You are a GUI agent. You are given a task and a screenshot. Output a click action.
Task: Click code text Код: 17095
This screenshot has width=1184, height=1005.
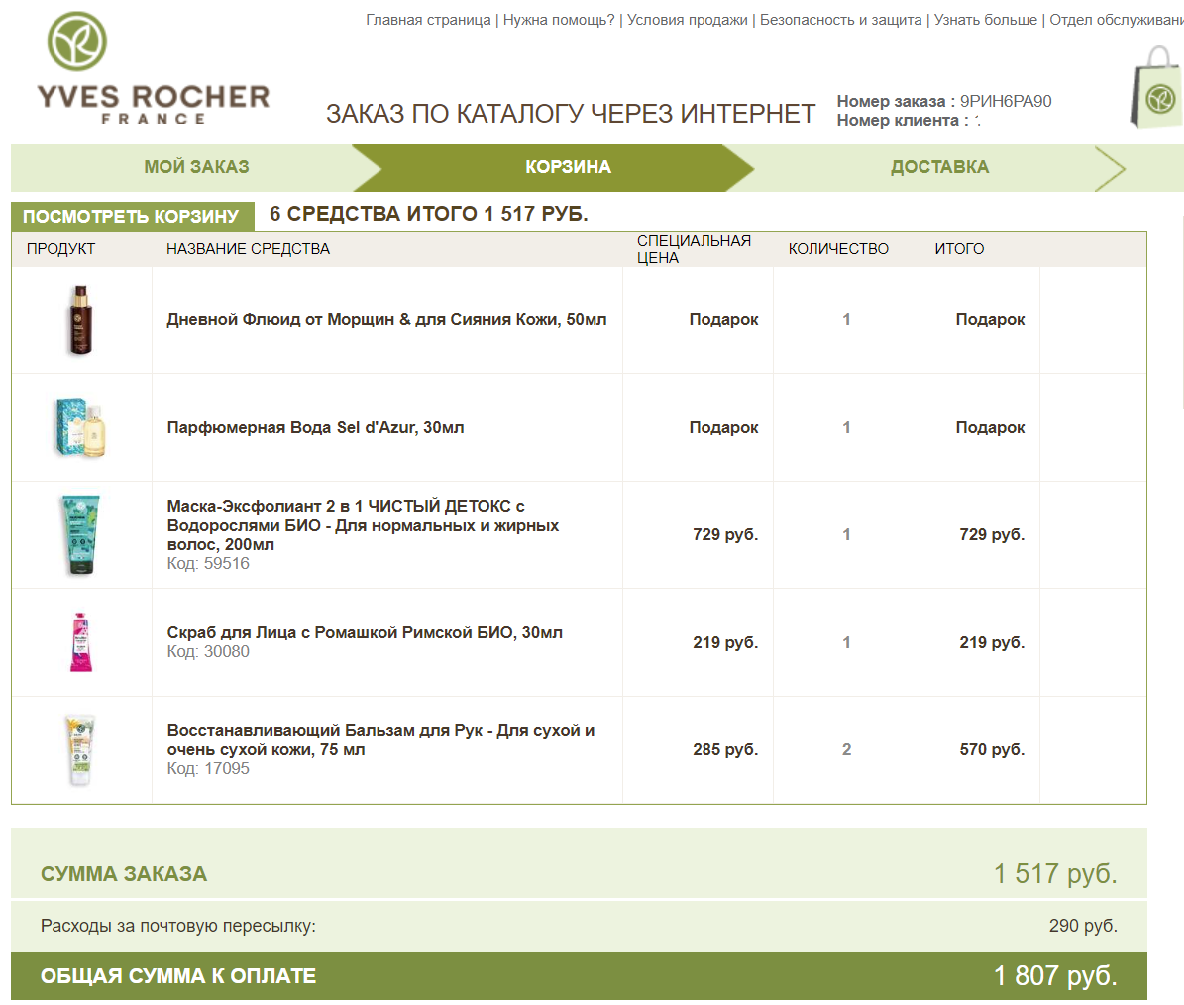[x=208, y=768]
